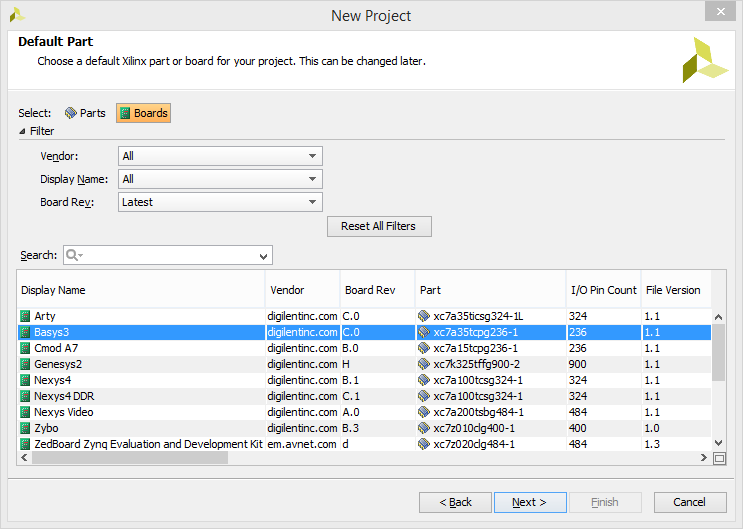743x529 pixels.
Task: Click chip icon beside xc7a15tcpg236-1
Action: (424, 348)
